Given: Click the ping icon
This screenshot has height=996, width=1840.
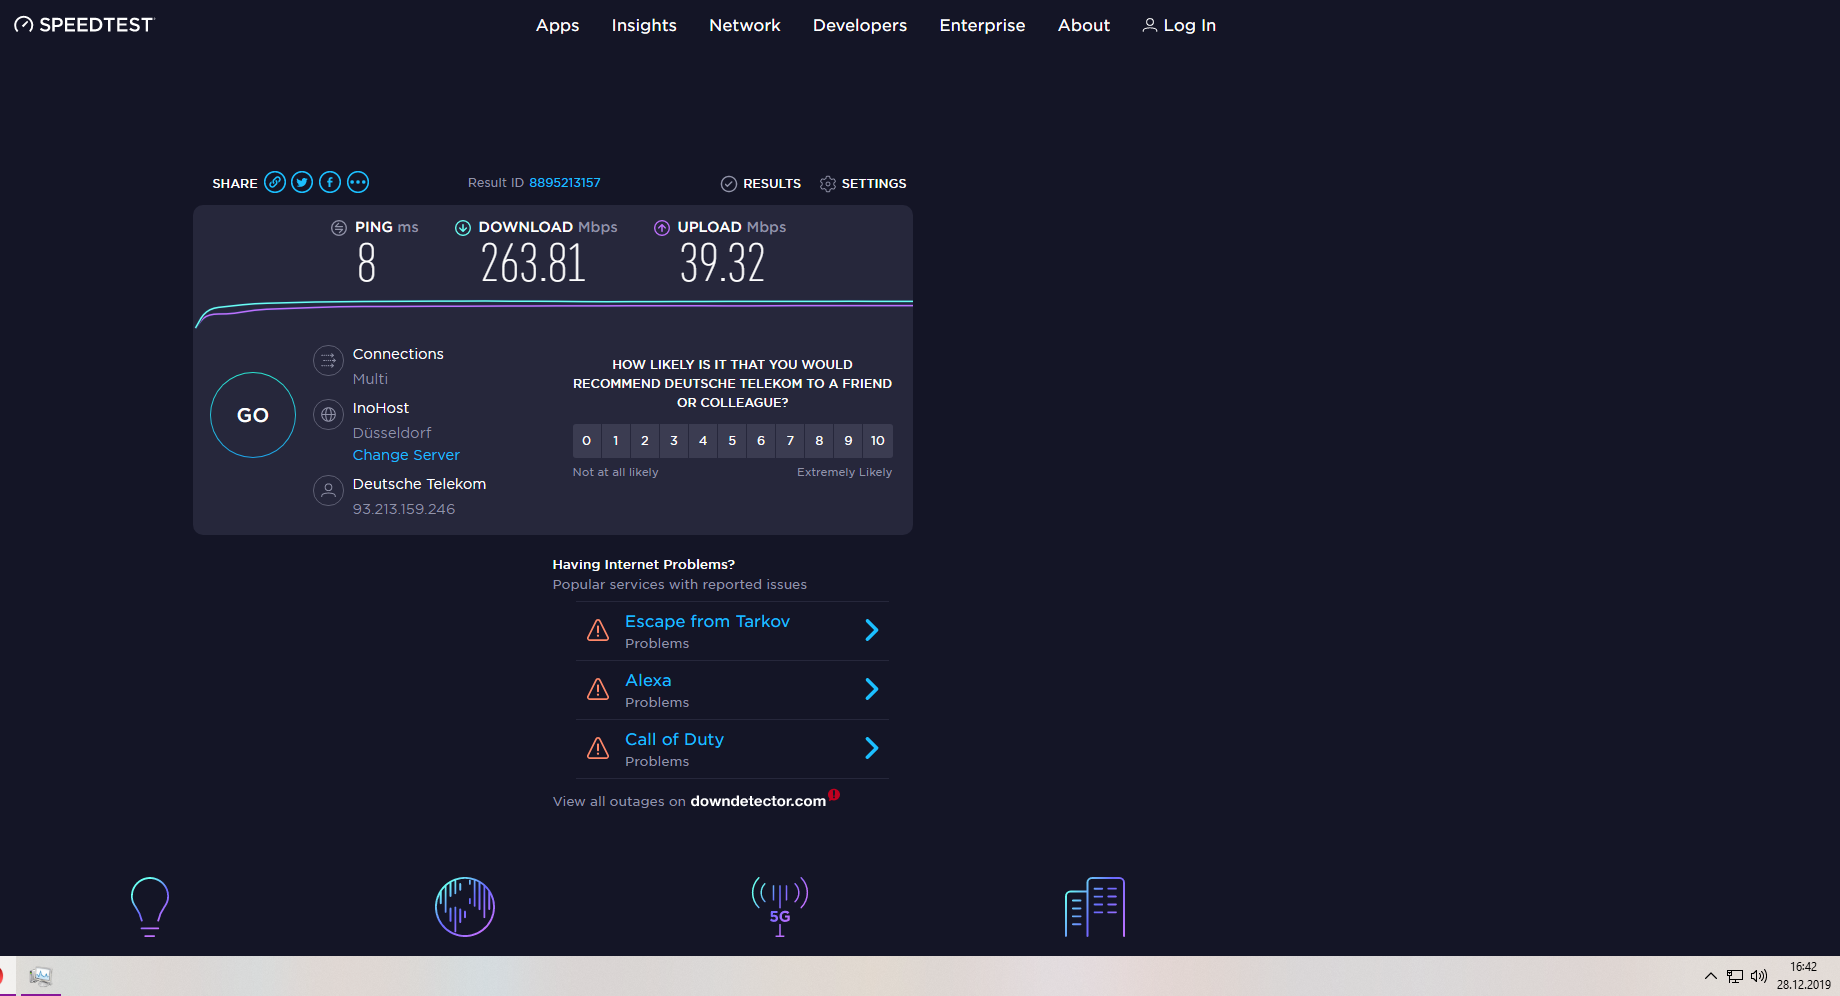Looking at the screenshot, I should tap(339, 228).
